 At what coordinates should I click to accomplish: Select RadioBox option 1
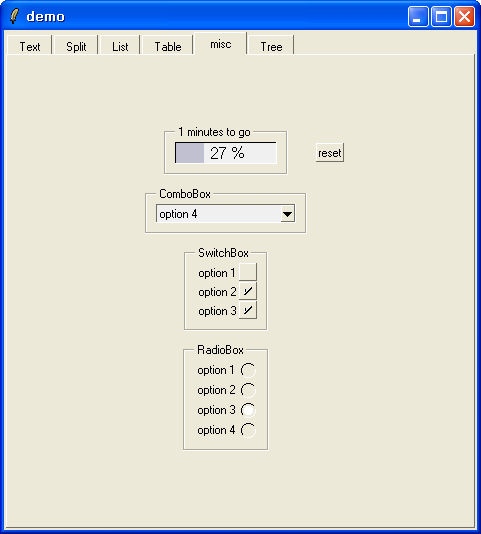248,370
